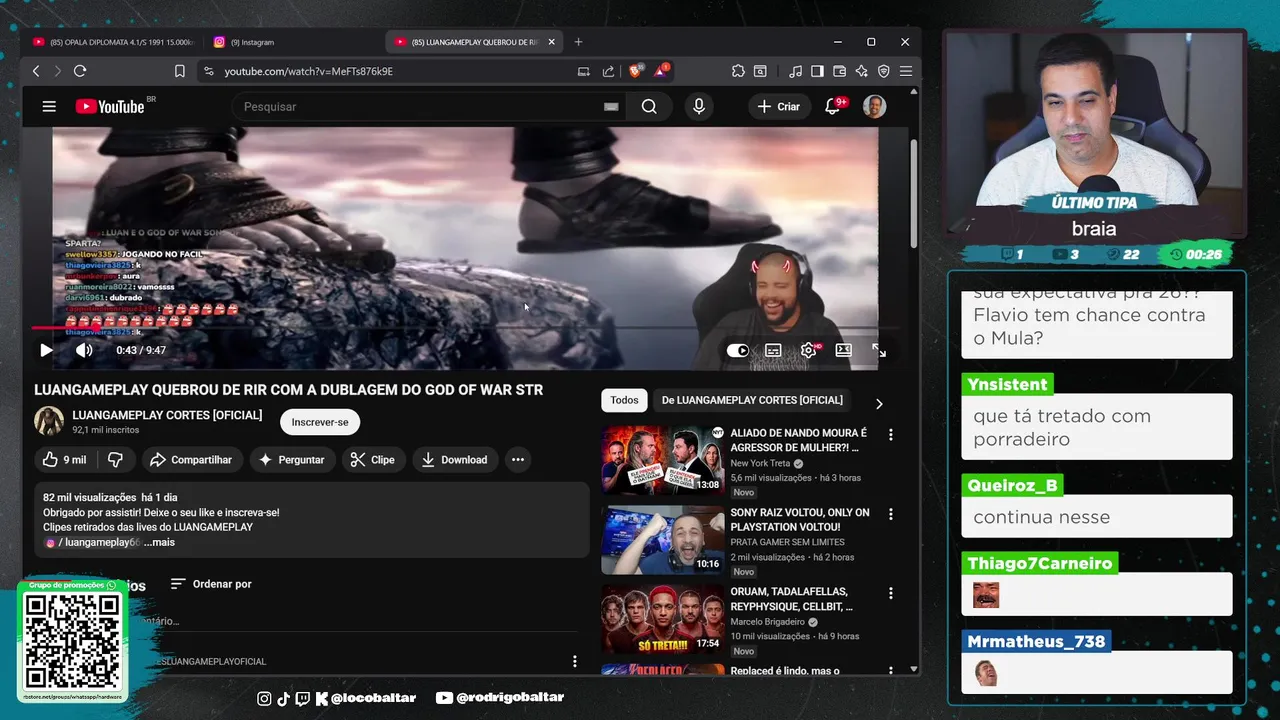Image resolution: width=1280 pixels, height=720 pixels.
Task: Click the YouTube search magnifier button
Action: tap(649, 106)
